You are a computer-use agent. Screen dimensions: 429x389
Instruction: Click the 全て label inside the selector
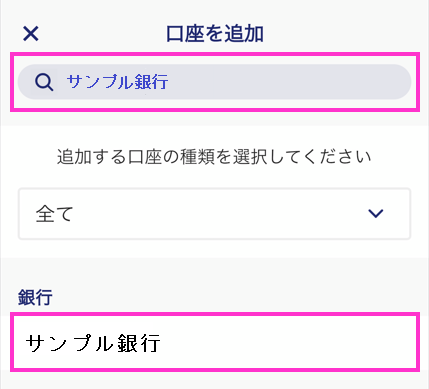point(54,214)
